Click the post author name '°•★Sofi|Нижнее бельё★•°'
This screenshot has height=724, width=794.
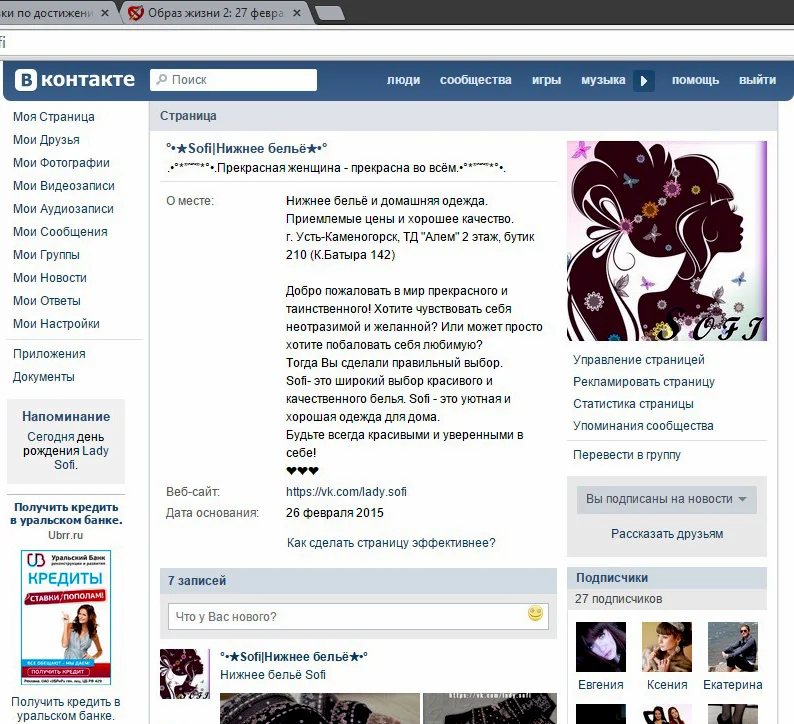coord(294,657)
